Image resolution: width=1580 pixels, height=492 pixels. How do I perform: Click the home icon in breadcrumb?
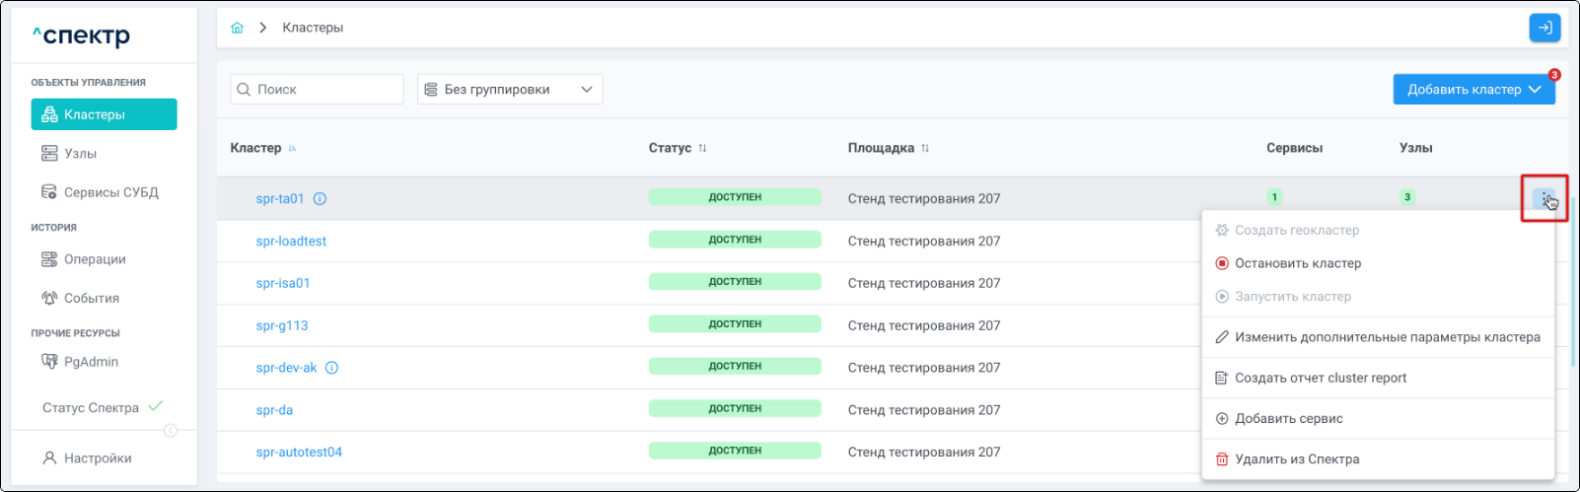coord(237,28)
